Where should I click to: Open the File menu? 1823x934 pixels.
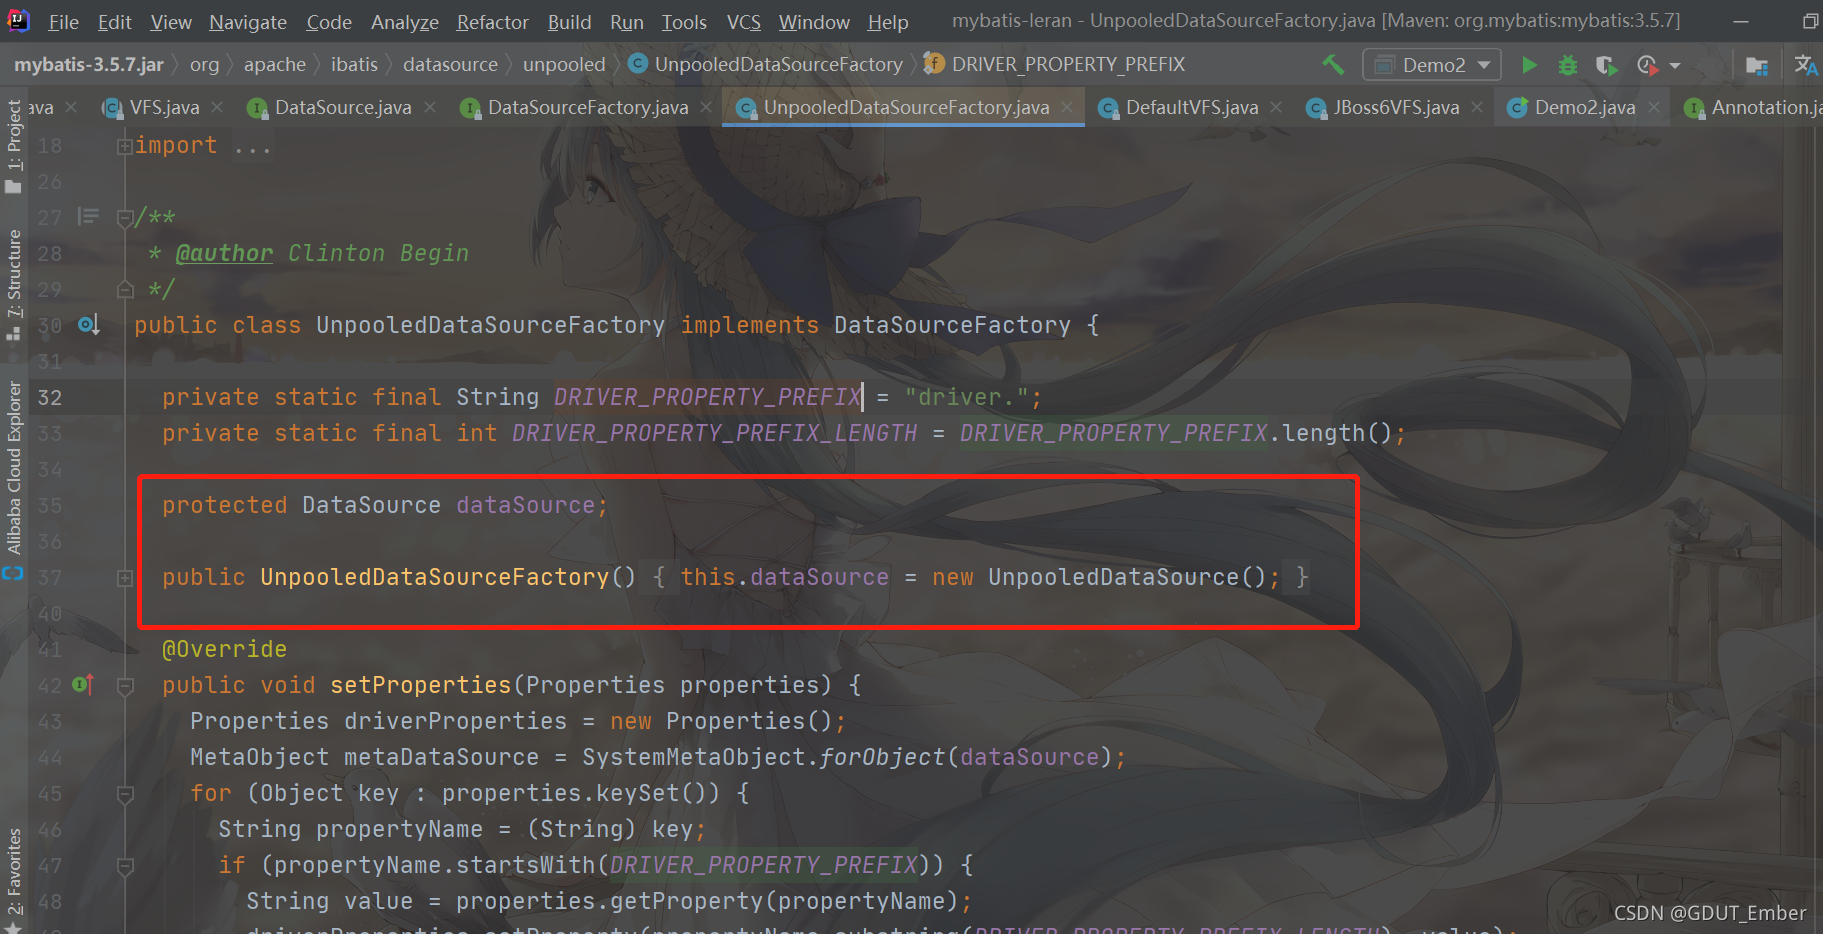[x=64, y=22]
